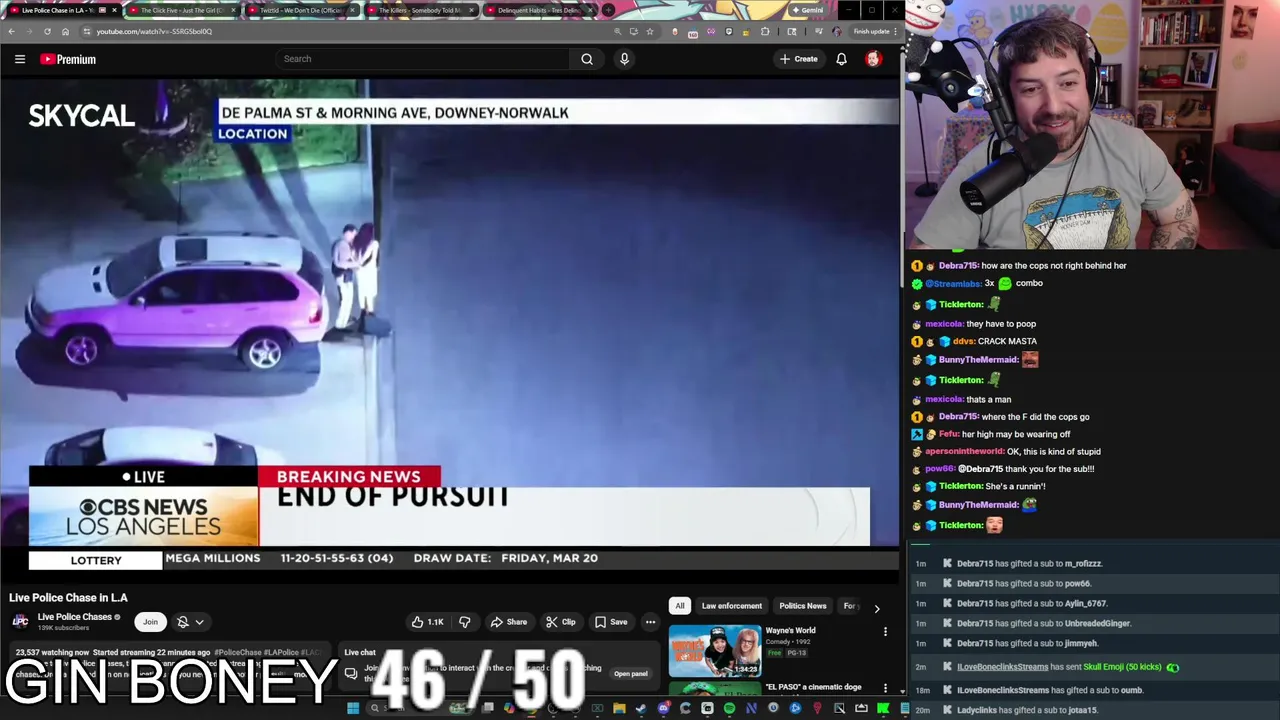The width and height of the screenshot is (1280, 720).
Task: Select the All filter chip
Action: click(680, 606)
